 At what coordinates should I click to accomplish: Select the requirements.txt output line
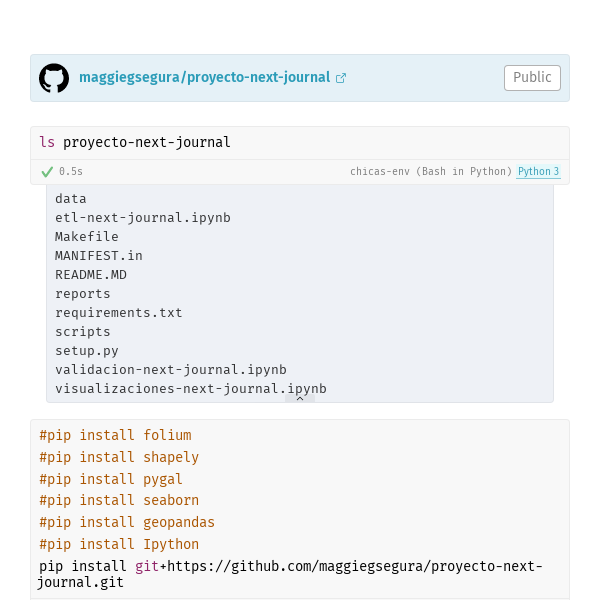tap(119, 313)
